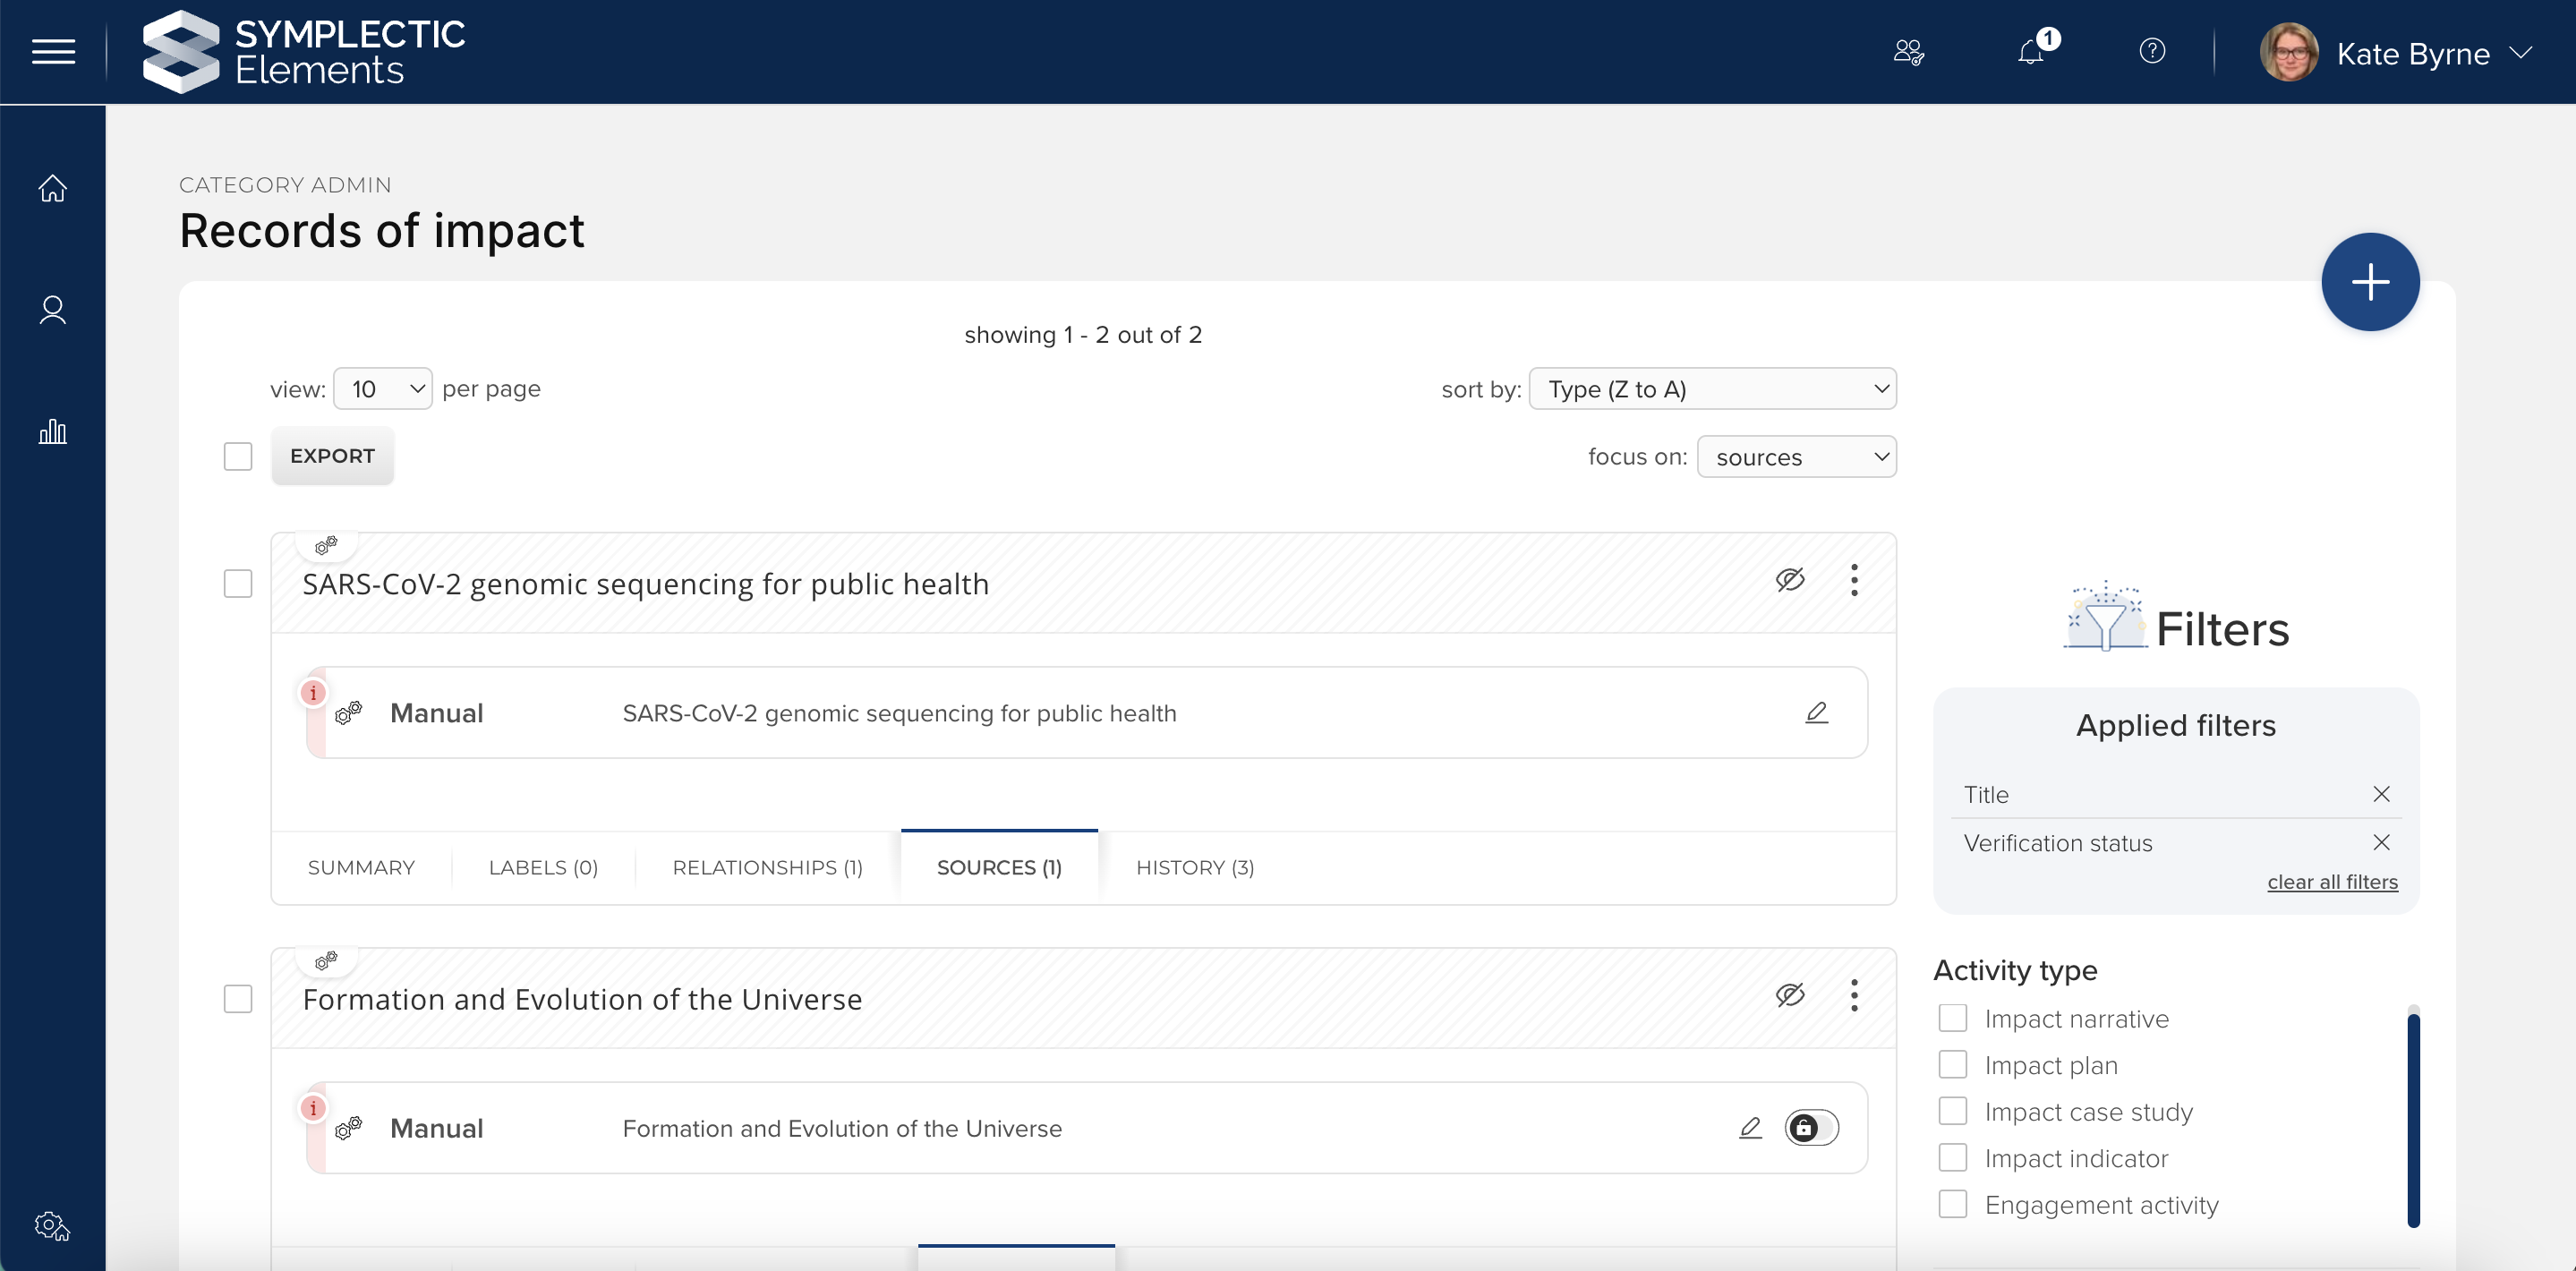Viewport: 2576px width, 1271px height.
Task: Toggle visibility of SARS-CoV-2 record
Action: (1790, 579)
